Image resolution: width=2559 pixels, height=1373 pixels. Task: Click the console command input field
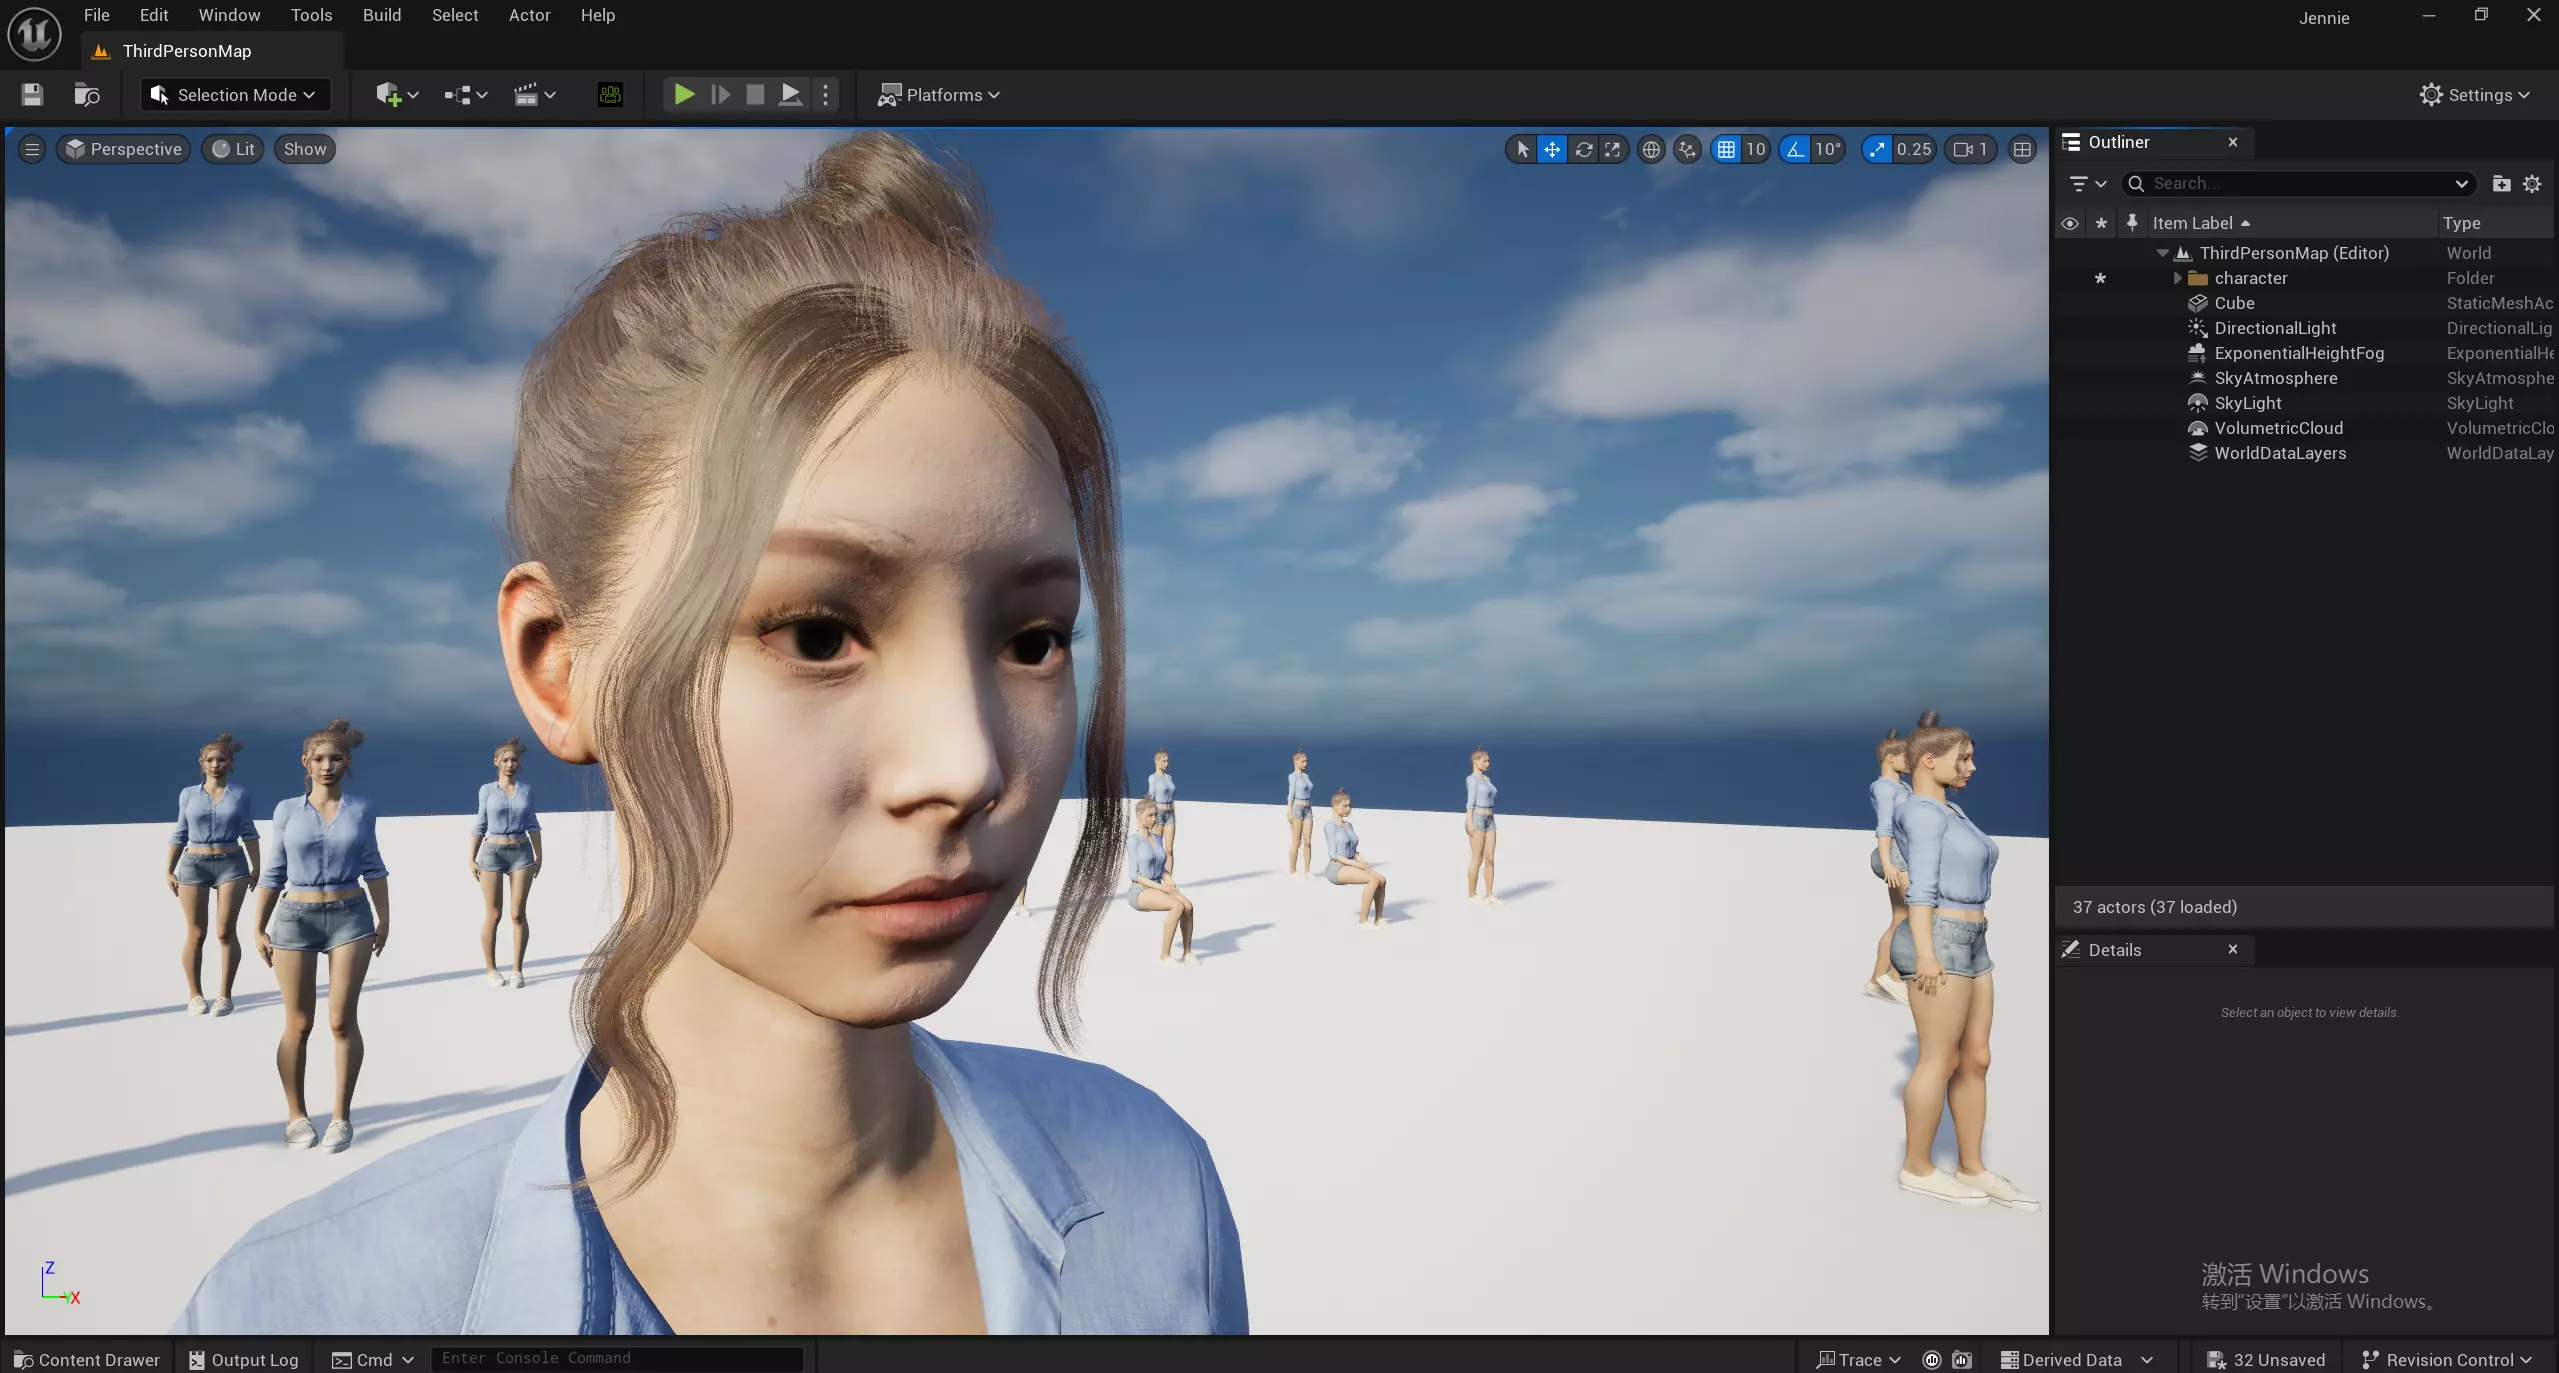[616, 1358]
